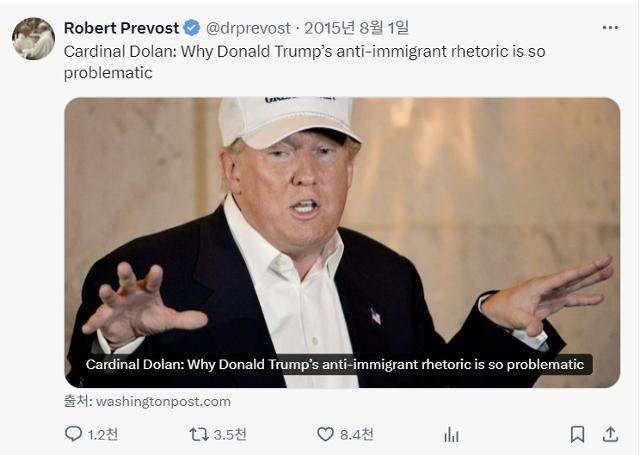Open the 2015년 8월 1일 timestamp
This screenshot has height=455, width=640.
[x=356, y=28]
